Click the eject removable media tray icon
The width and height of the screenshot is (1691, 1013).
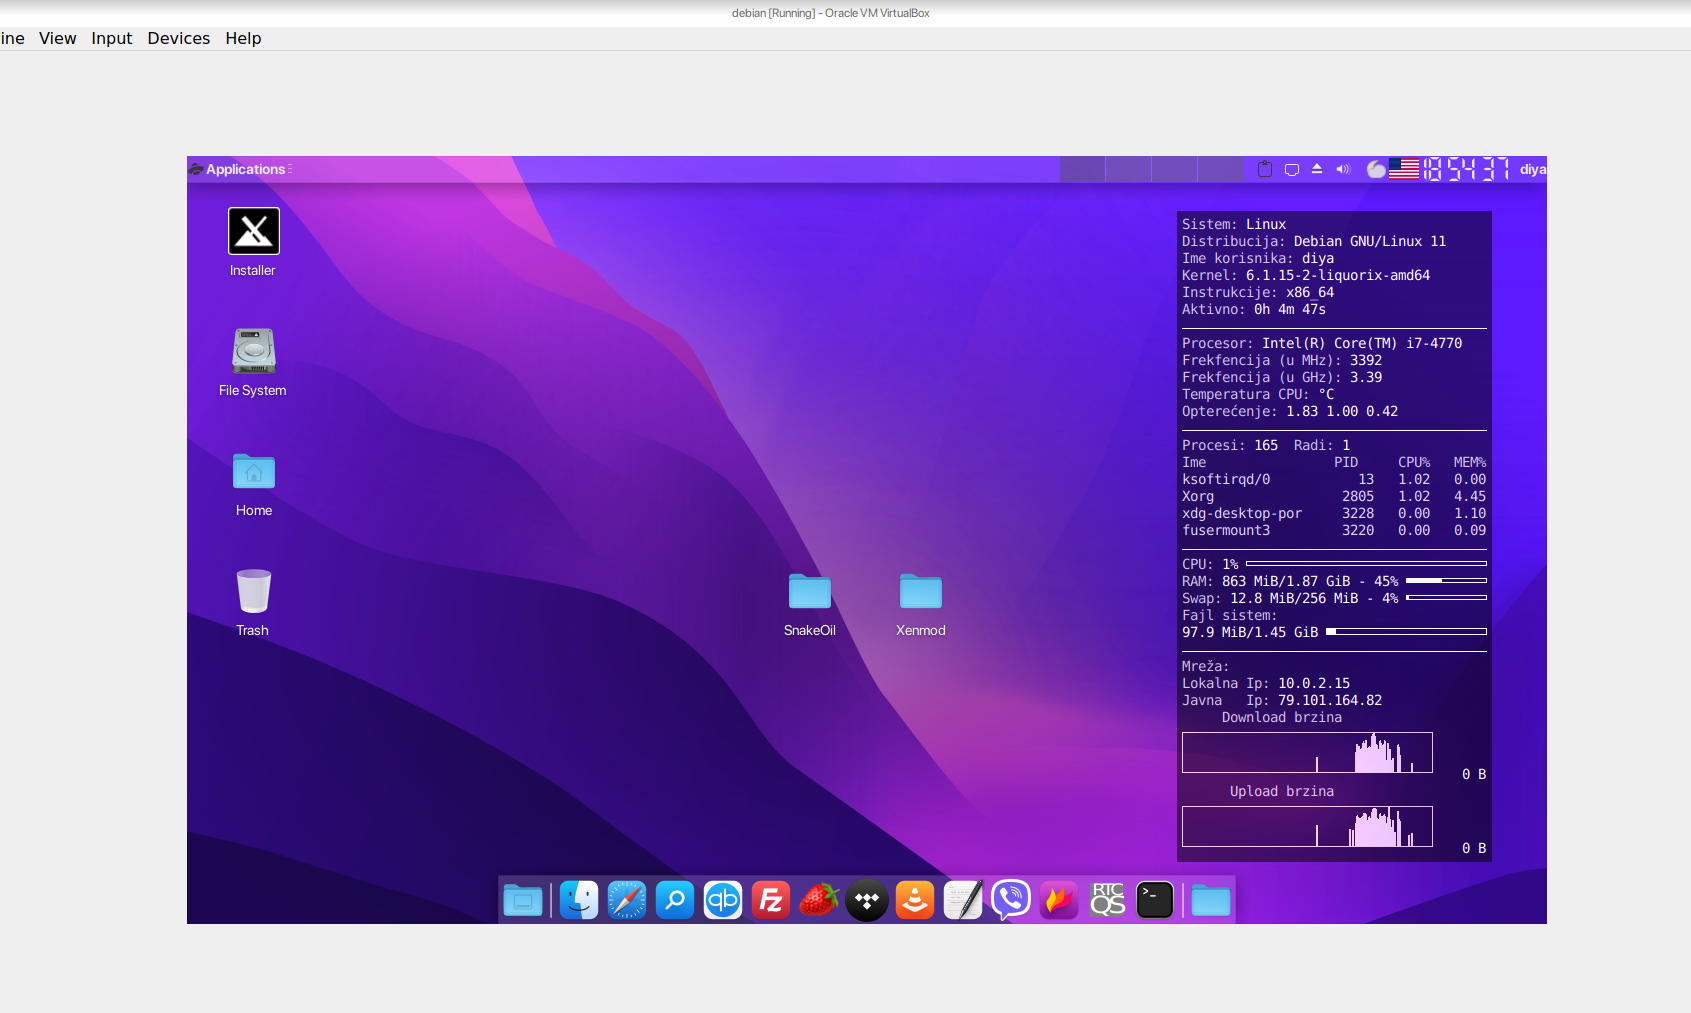click(x=1317, y=169)
